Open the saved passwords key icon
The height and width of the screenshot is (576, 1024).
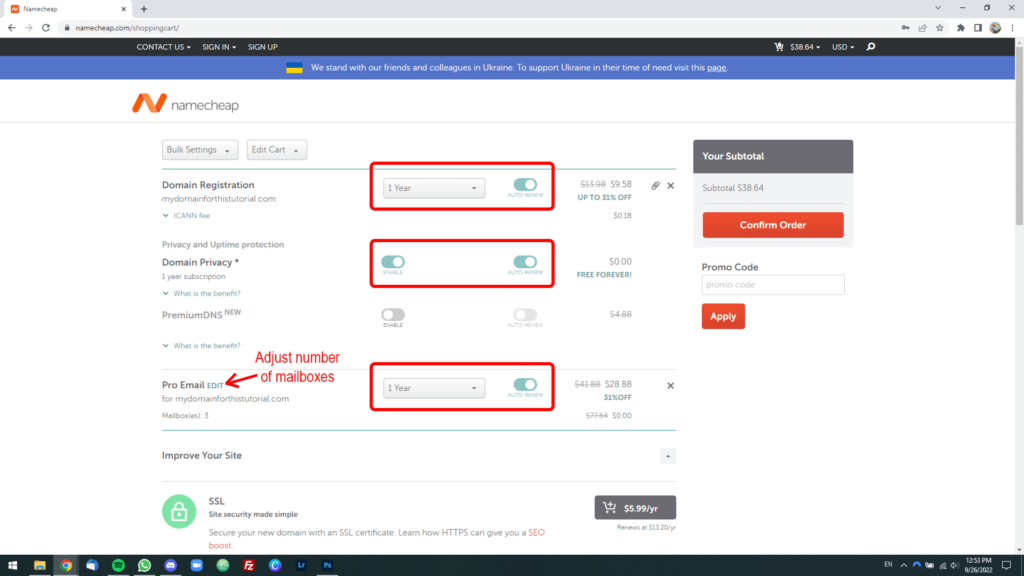(905, 27)
